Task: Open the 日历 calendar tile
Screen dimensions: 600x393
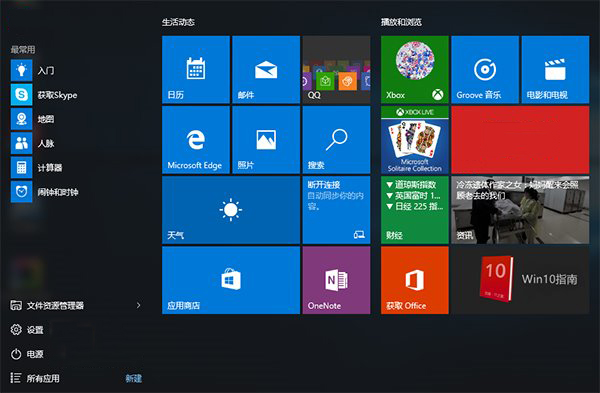Action: (x=196, y=69)
